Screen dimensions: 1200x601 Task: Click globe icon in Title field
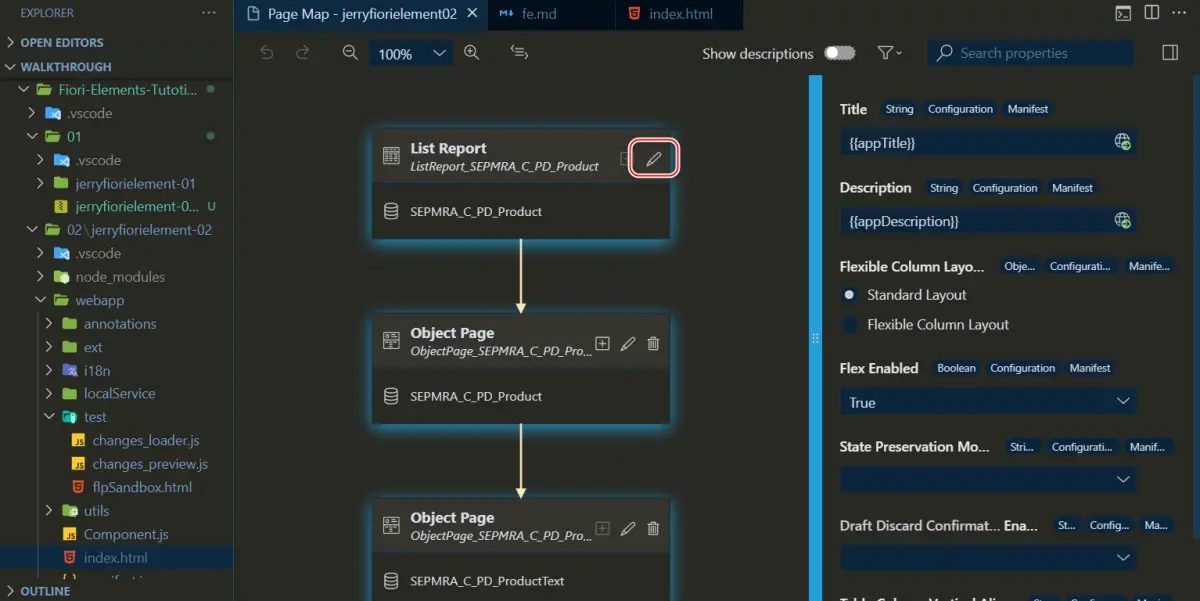[1122, 142]
